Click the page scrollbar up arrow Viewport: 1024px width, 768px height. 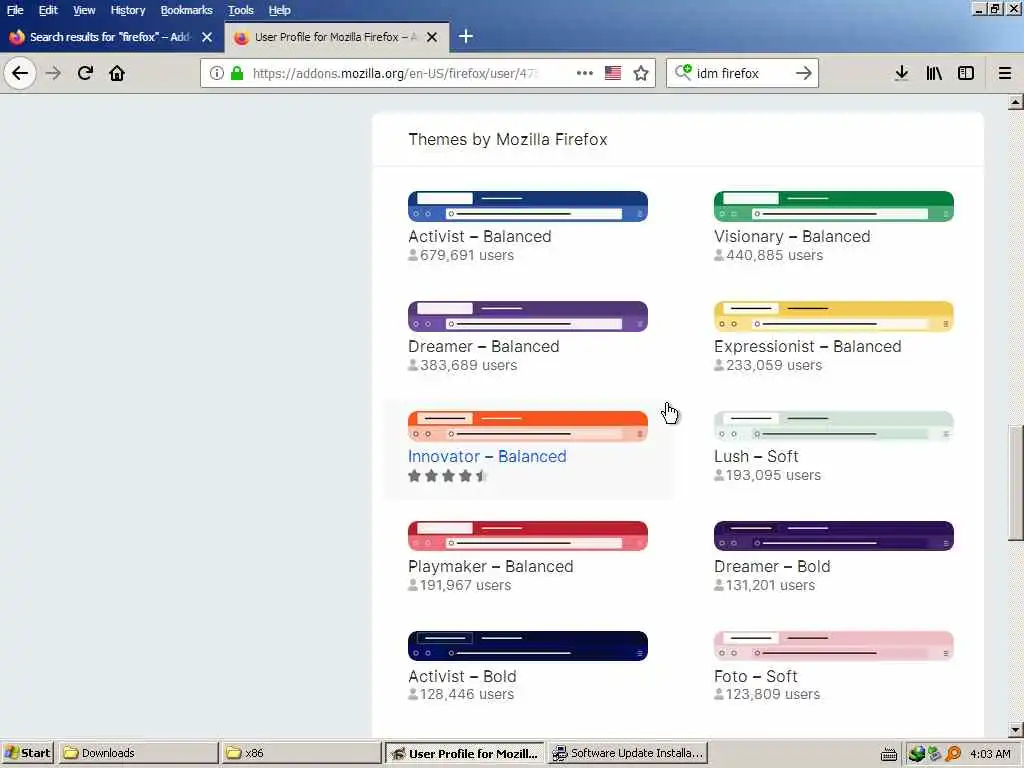pyautogui.click(x=1015, y=102)
